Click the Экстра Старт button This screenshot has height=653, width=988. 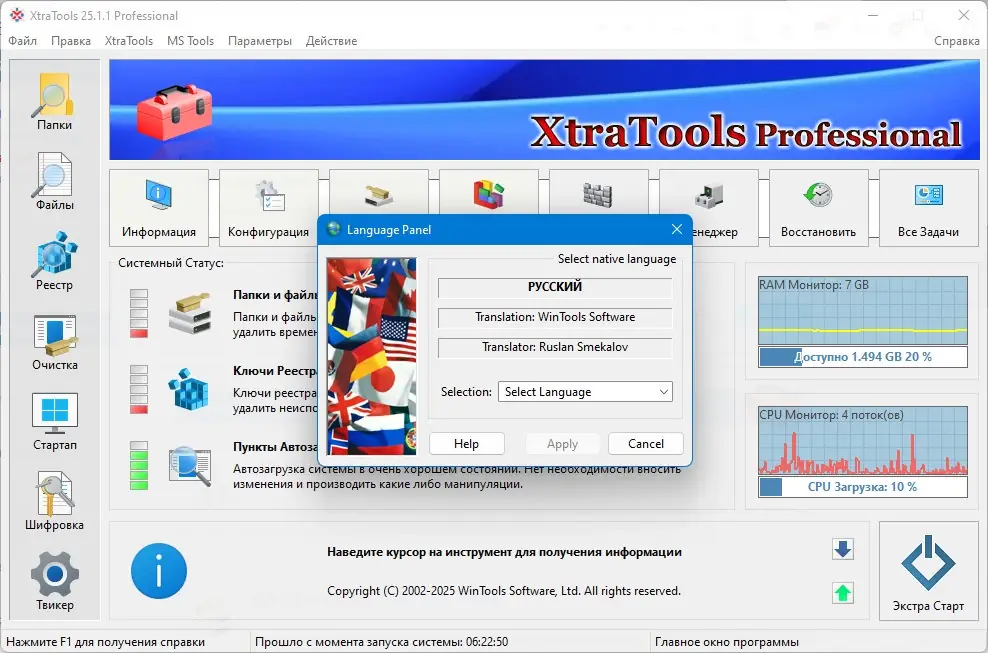click(x=928, y=571)
